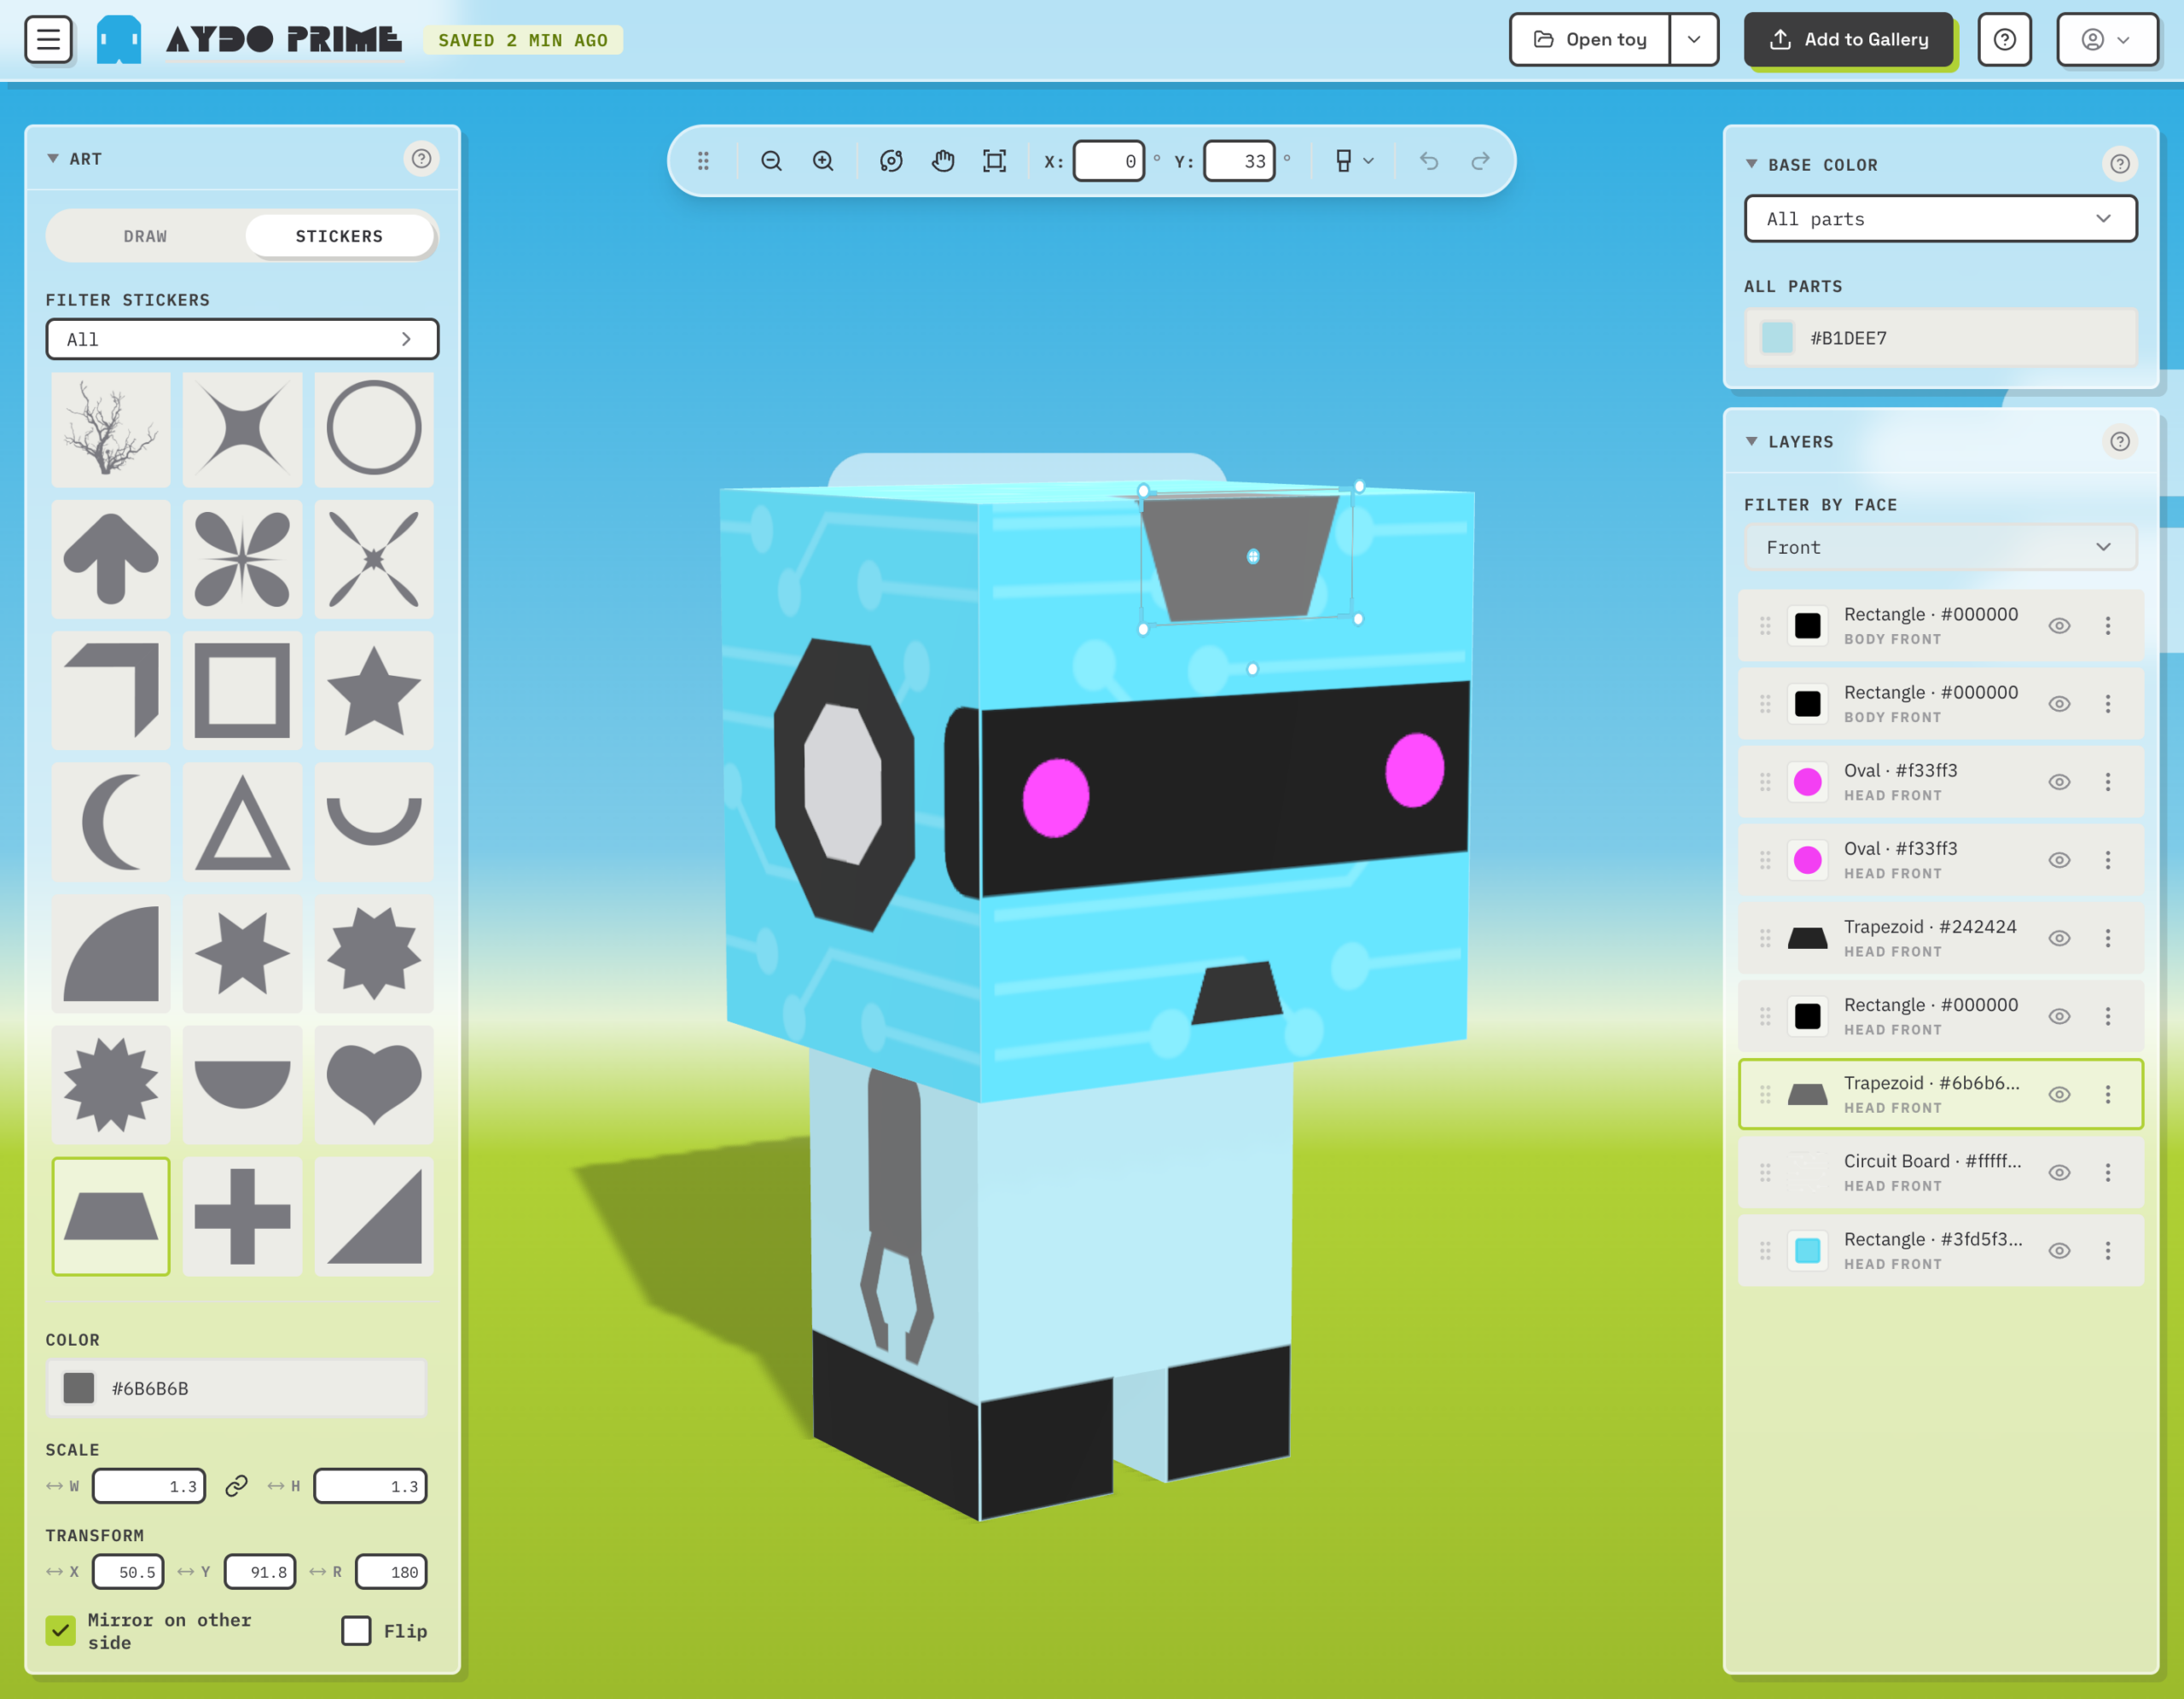The height and width of the screenshot is (1699, 2184).
Task: Hide the Rectangle #000000 Head Front layer
Action: tap(2059, 1017)
